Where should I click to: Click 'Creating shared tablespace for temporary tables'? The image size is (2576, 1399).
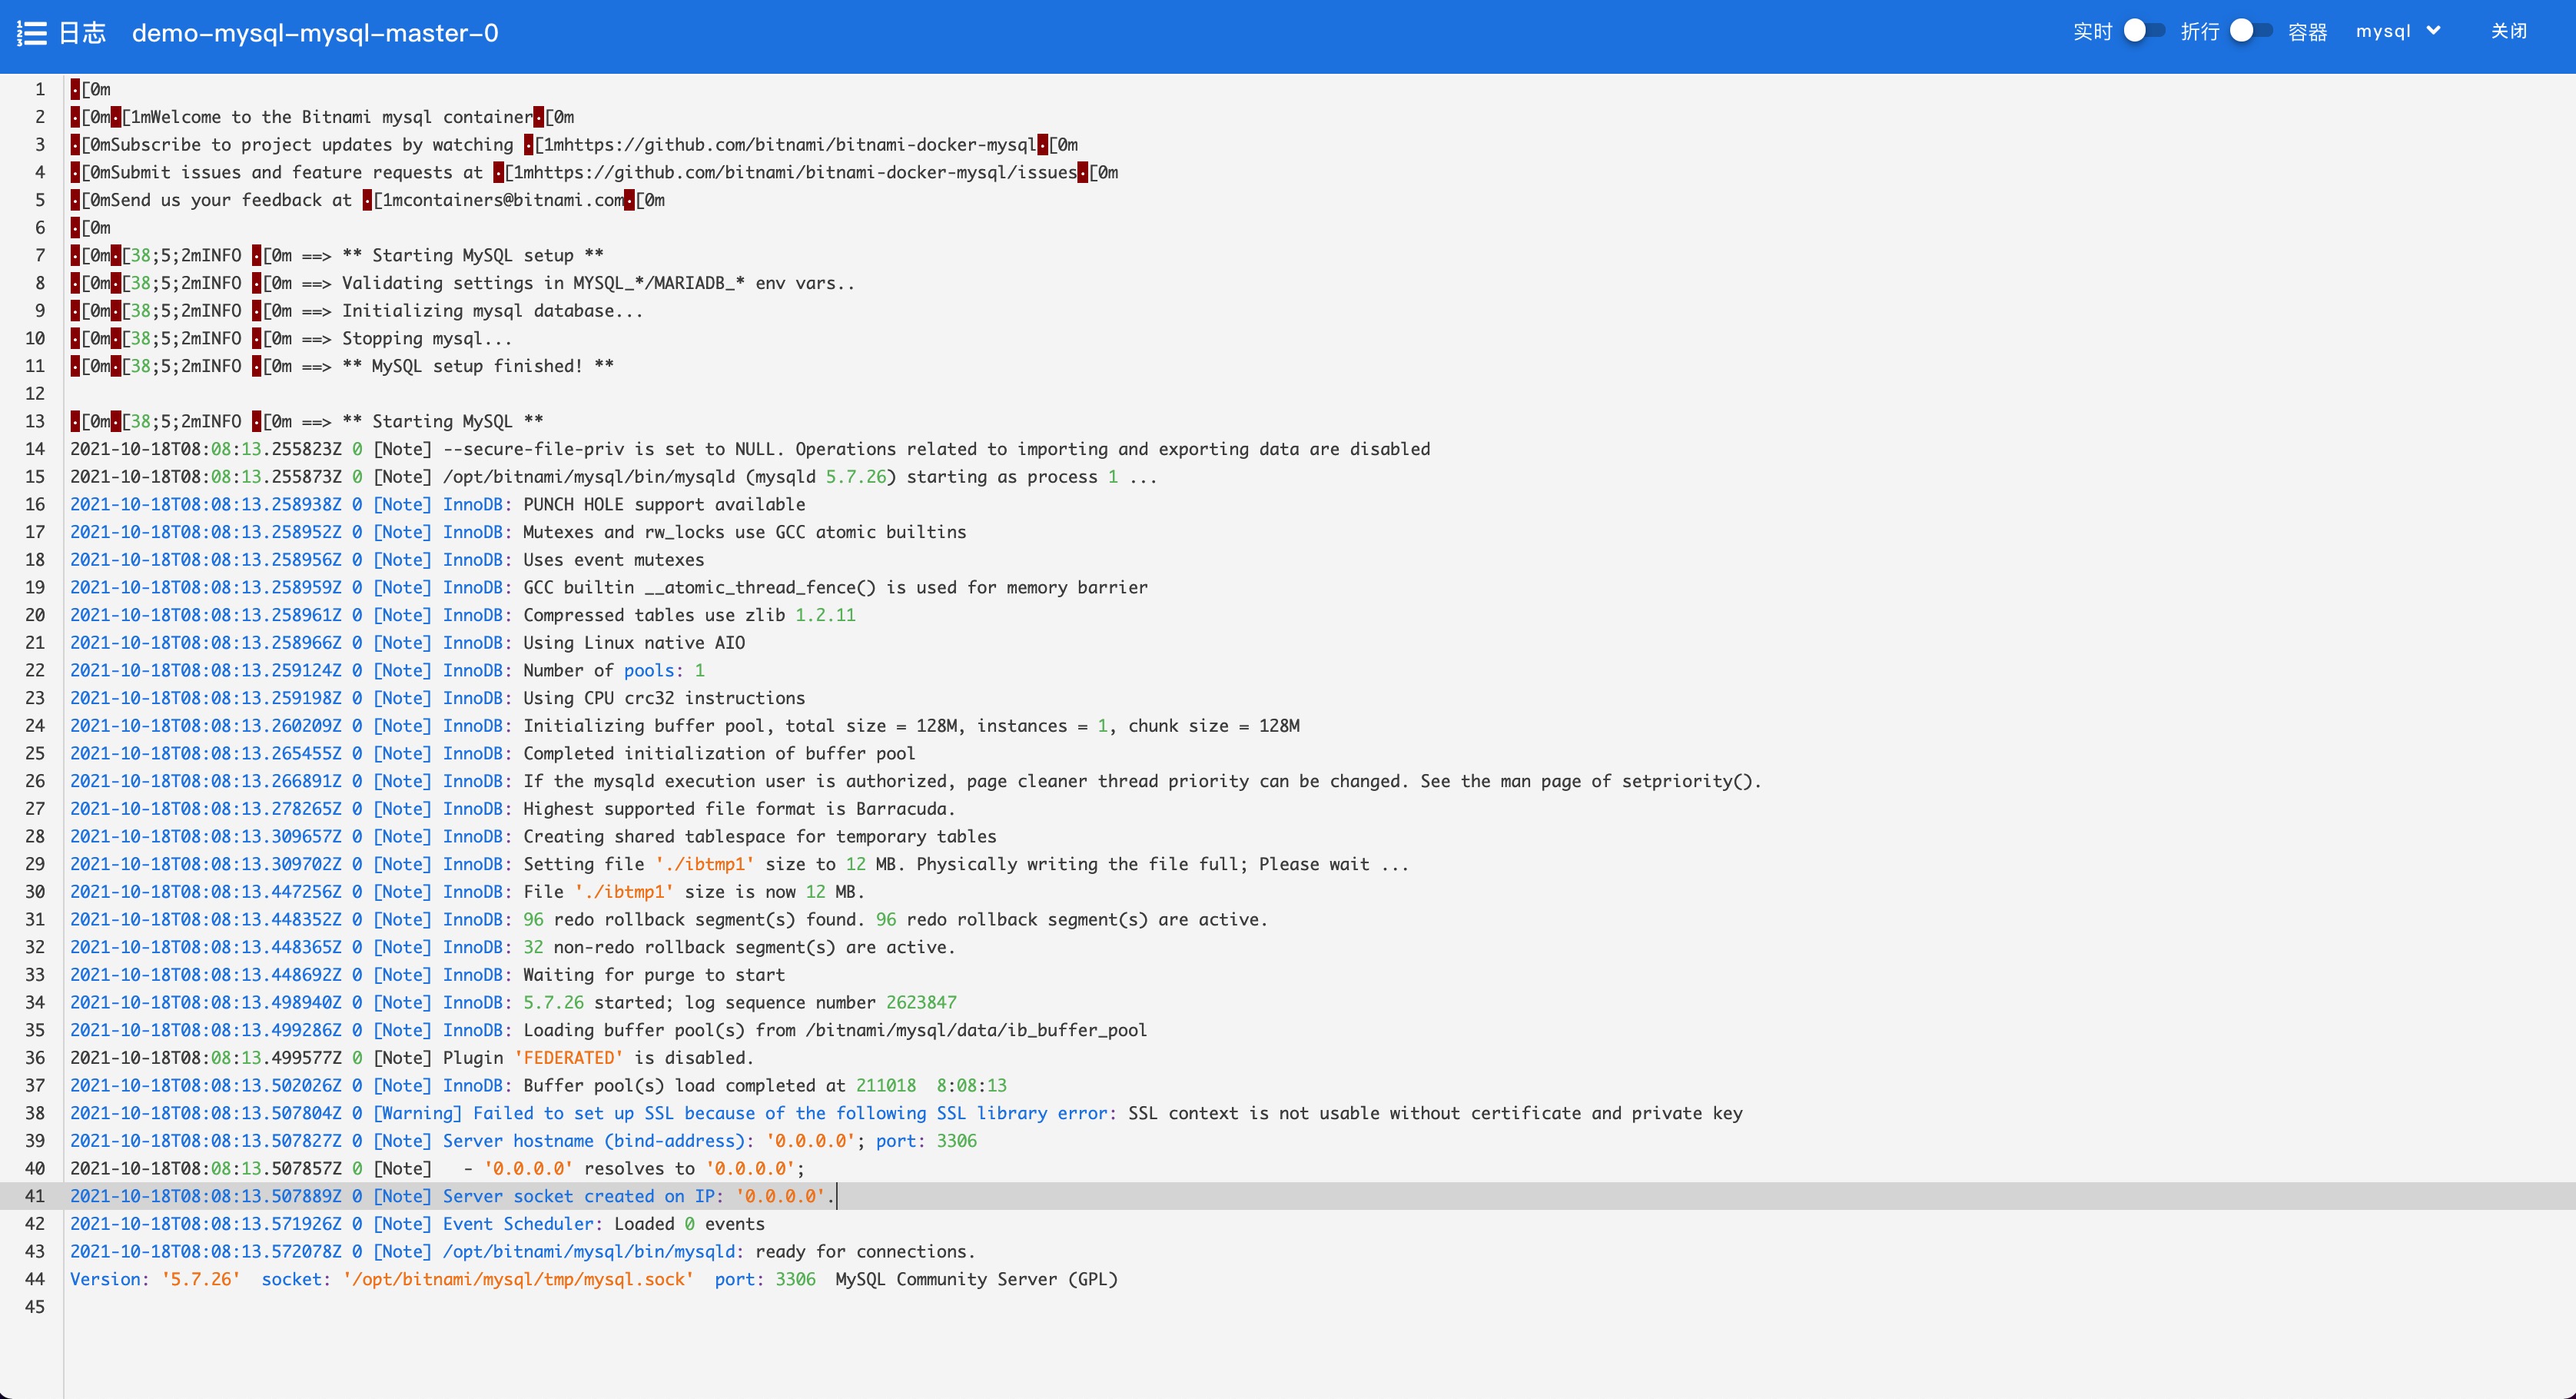click(533, 836)
